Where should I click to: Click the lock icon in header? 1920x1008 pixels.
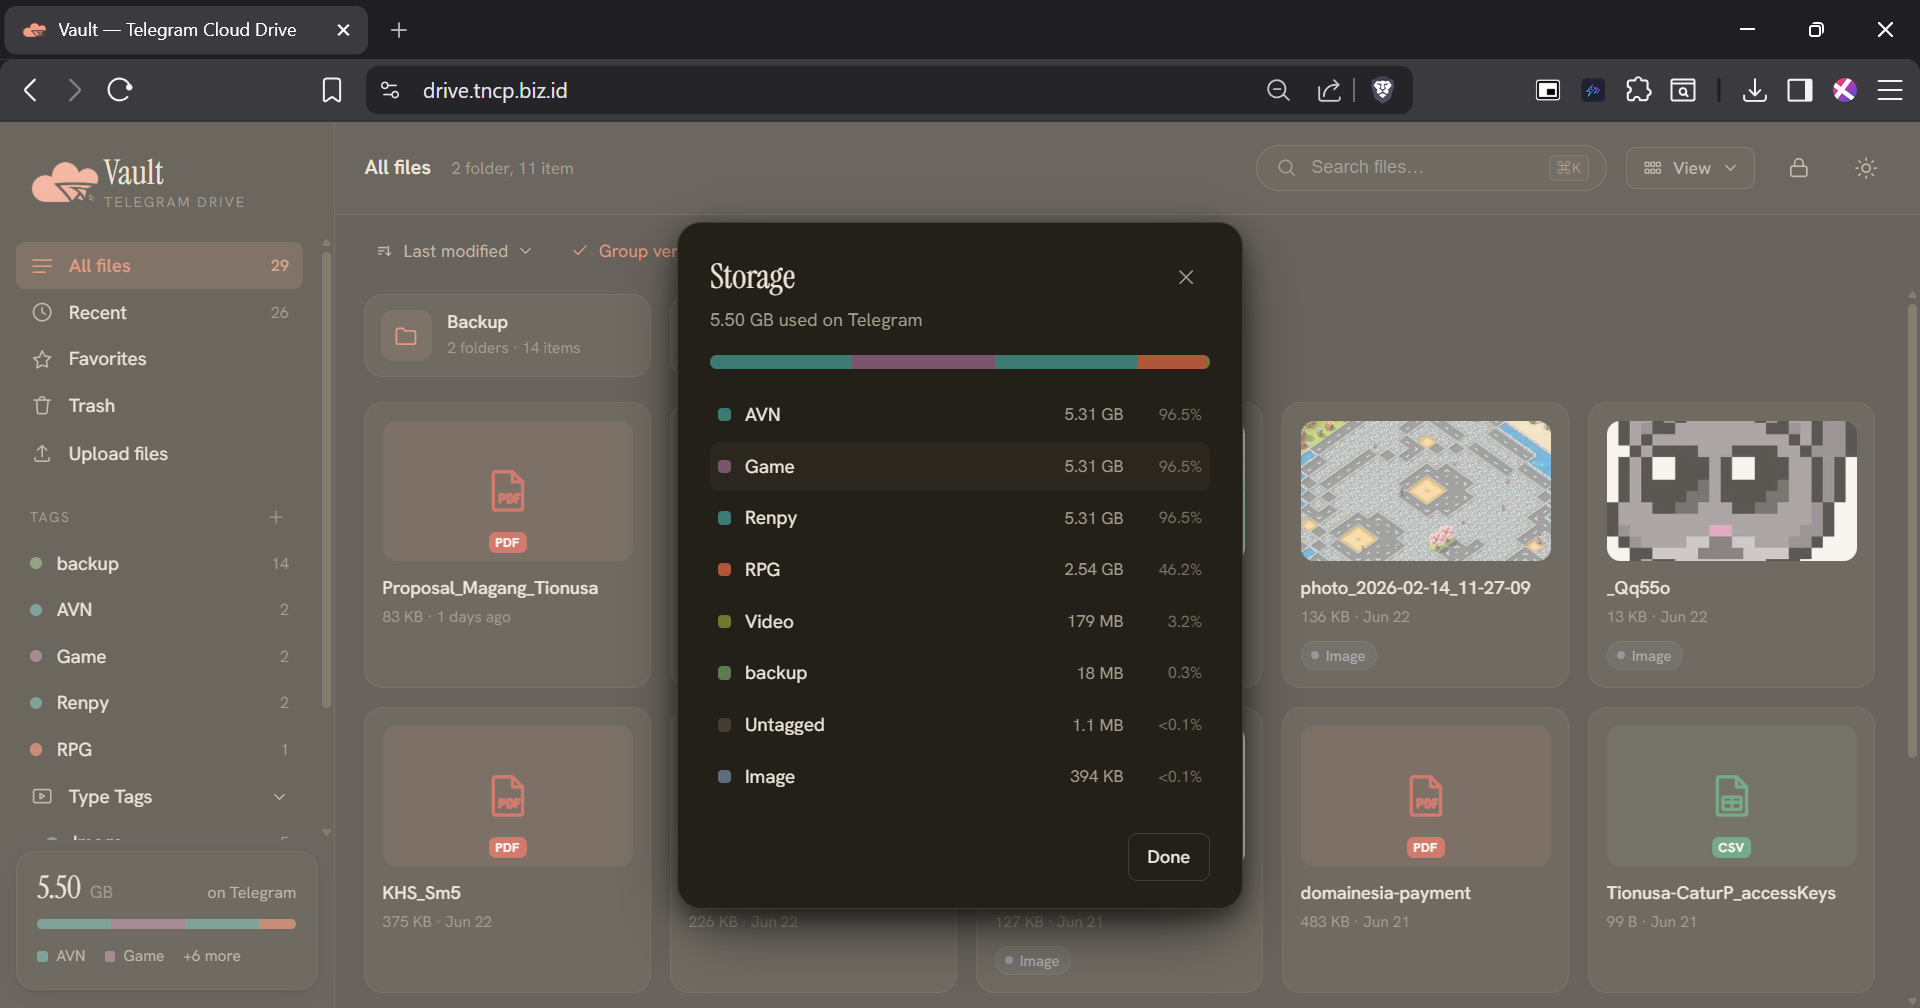1799,168
